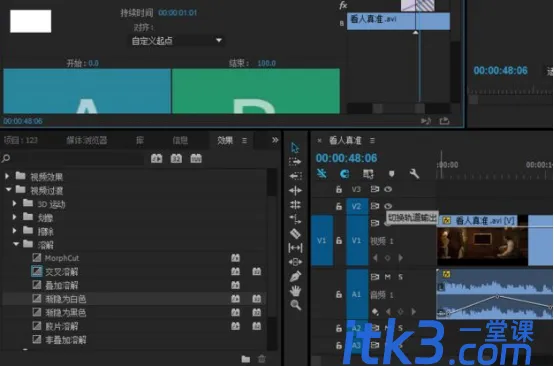The image size is (554, 366).
Task: Open timeline wrench settings
Action: point(414,173)
